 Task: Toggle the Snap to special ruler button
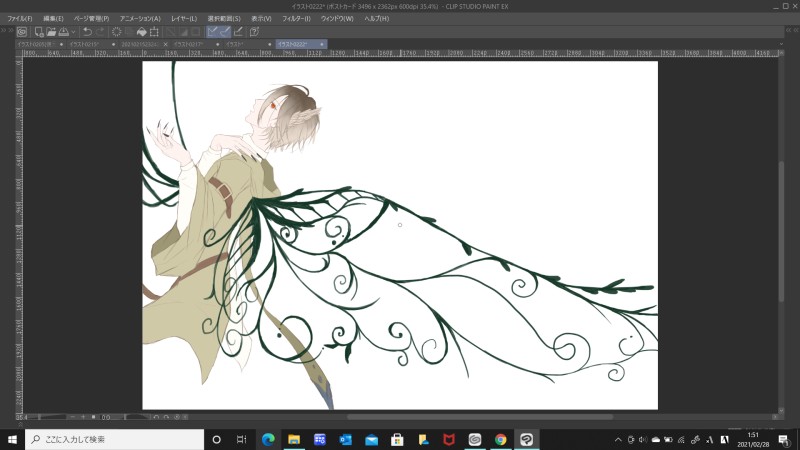225,31
